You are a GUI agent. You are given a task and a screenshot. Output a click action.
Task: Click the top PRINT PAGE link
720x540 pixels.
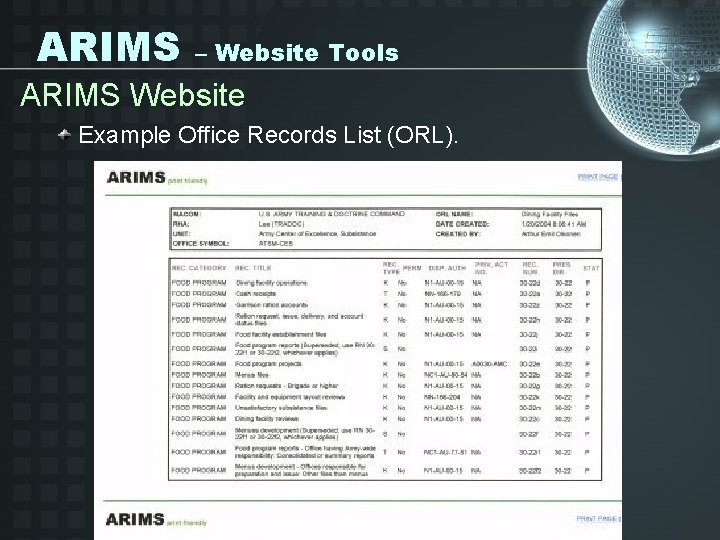(598, 177)
